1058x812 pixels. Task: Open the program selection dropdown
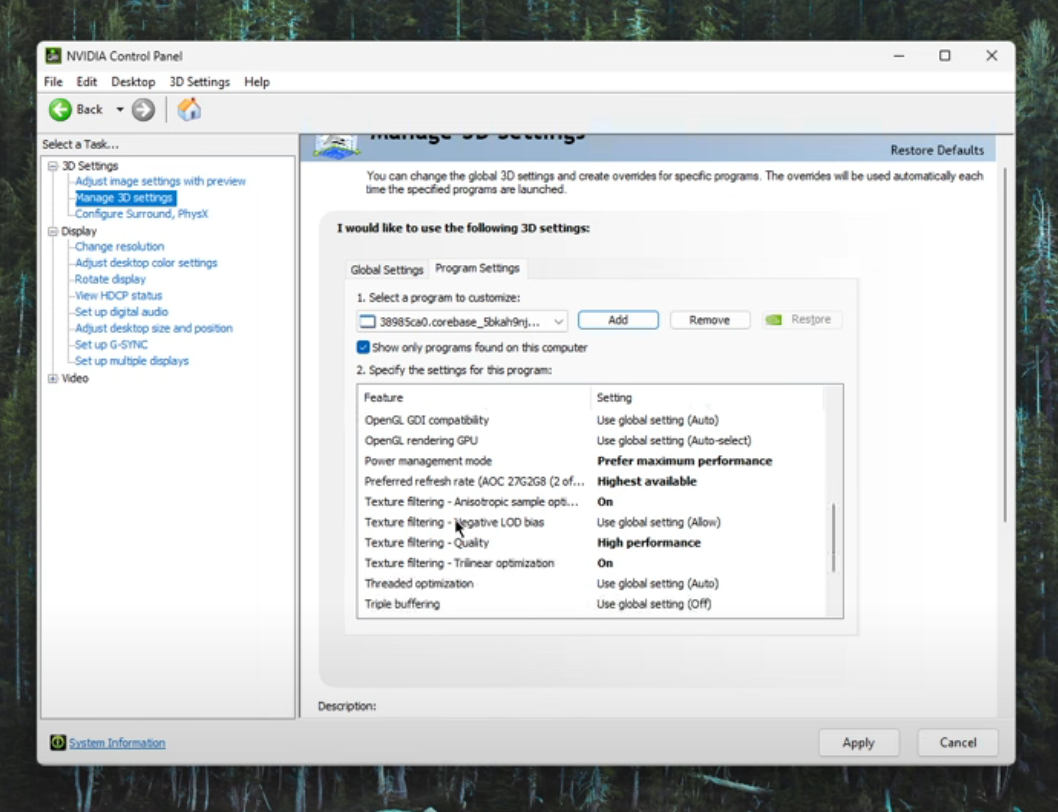(462, 321)
